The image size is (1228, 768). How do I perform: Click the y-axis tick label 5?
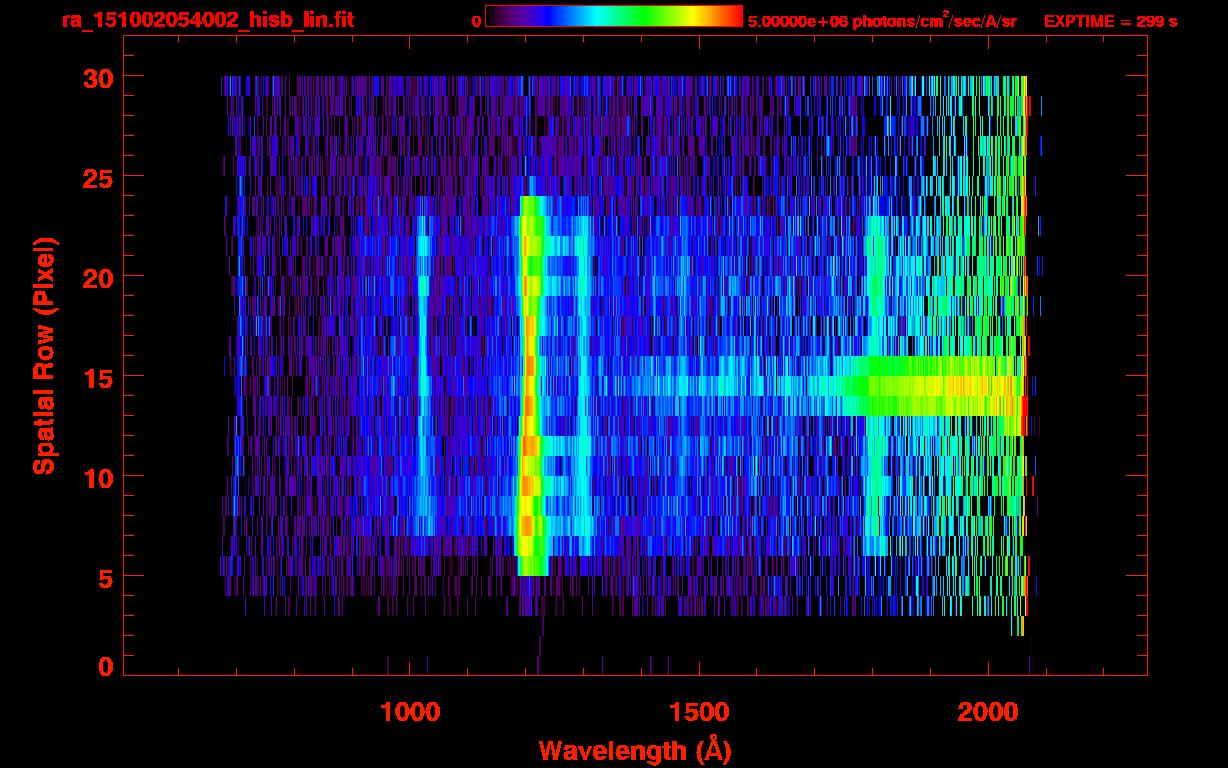[x=106, y=577]
